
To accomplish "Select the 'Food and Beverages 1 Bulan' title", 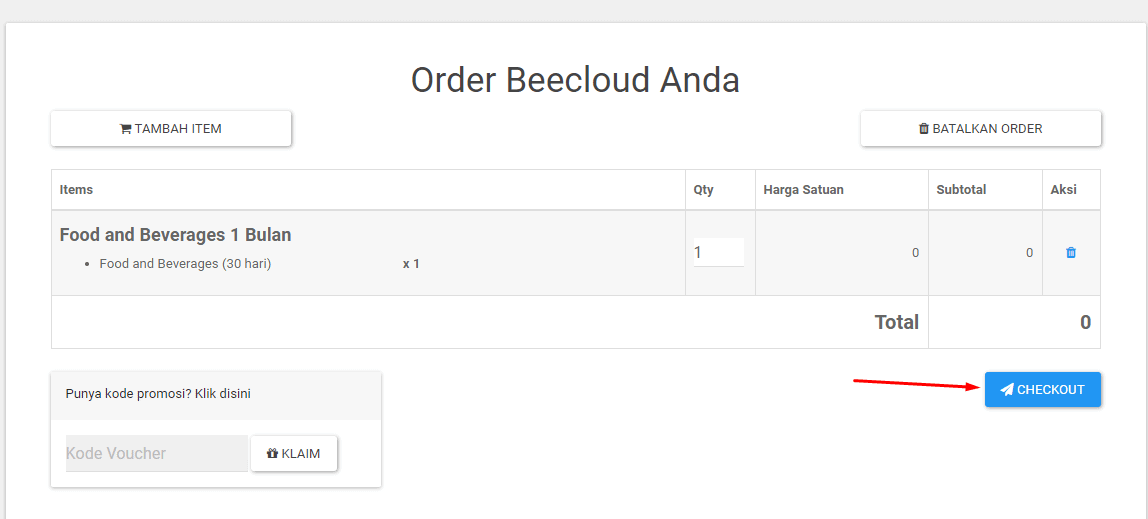I will click(x=176, y=235).
